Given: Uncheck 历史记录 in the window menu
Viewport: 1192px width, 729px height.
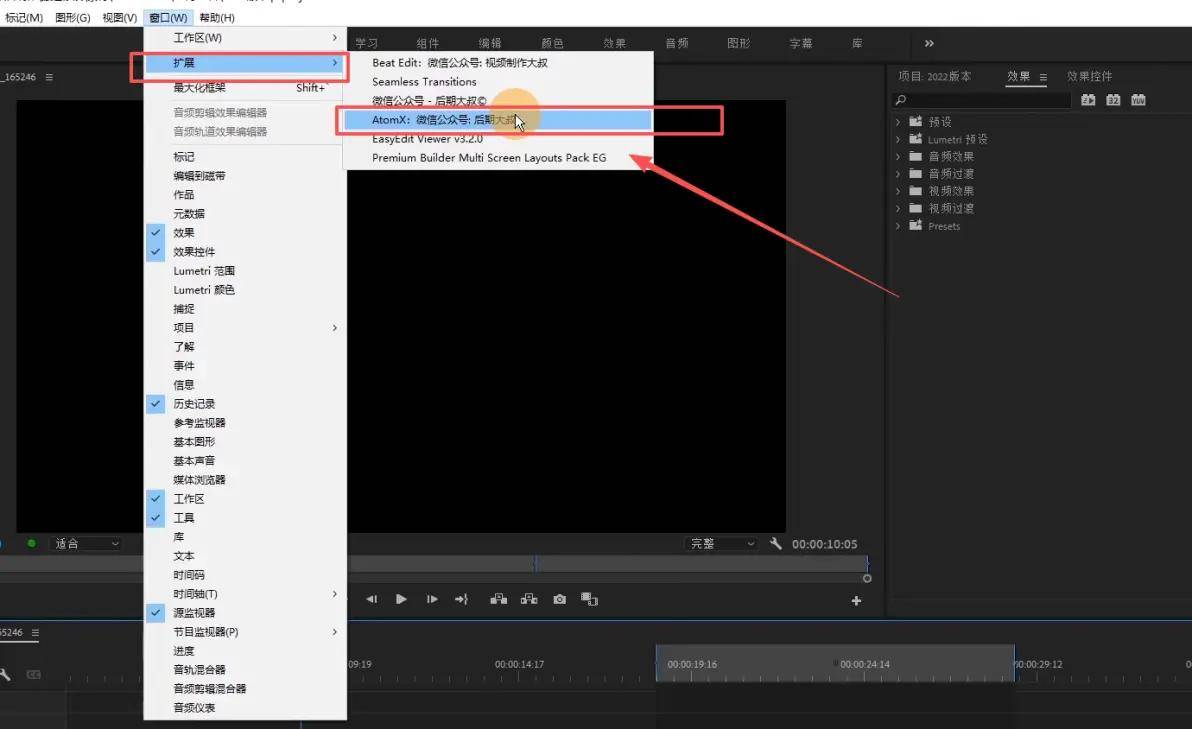Looking at the screenshot, I should tap(194, 404).
